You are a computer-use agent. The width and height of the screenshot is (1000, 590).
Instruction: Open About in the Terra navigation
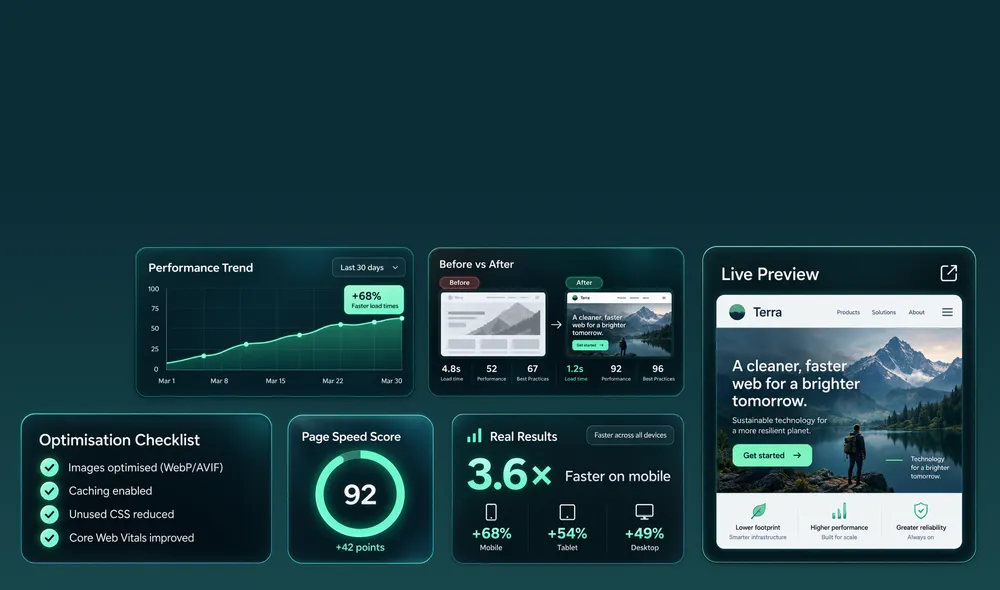pyautogui.click(x=916, y=313)
